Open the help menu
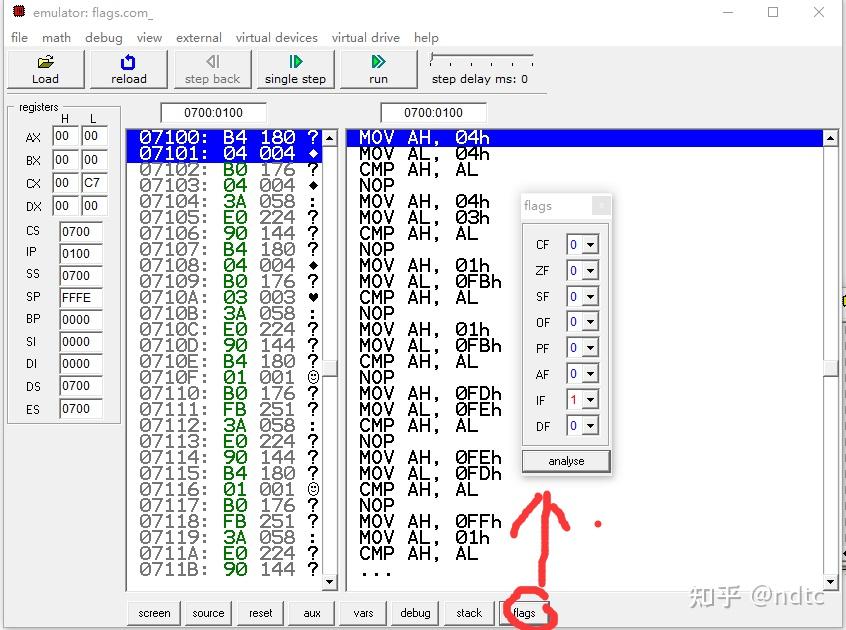The width and height of the screenshot is (846, 630). [426, 37]
